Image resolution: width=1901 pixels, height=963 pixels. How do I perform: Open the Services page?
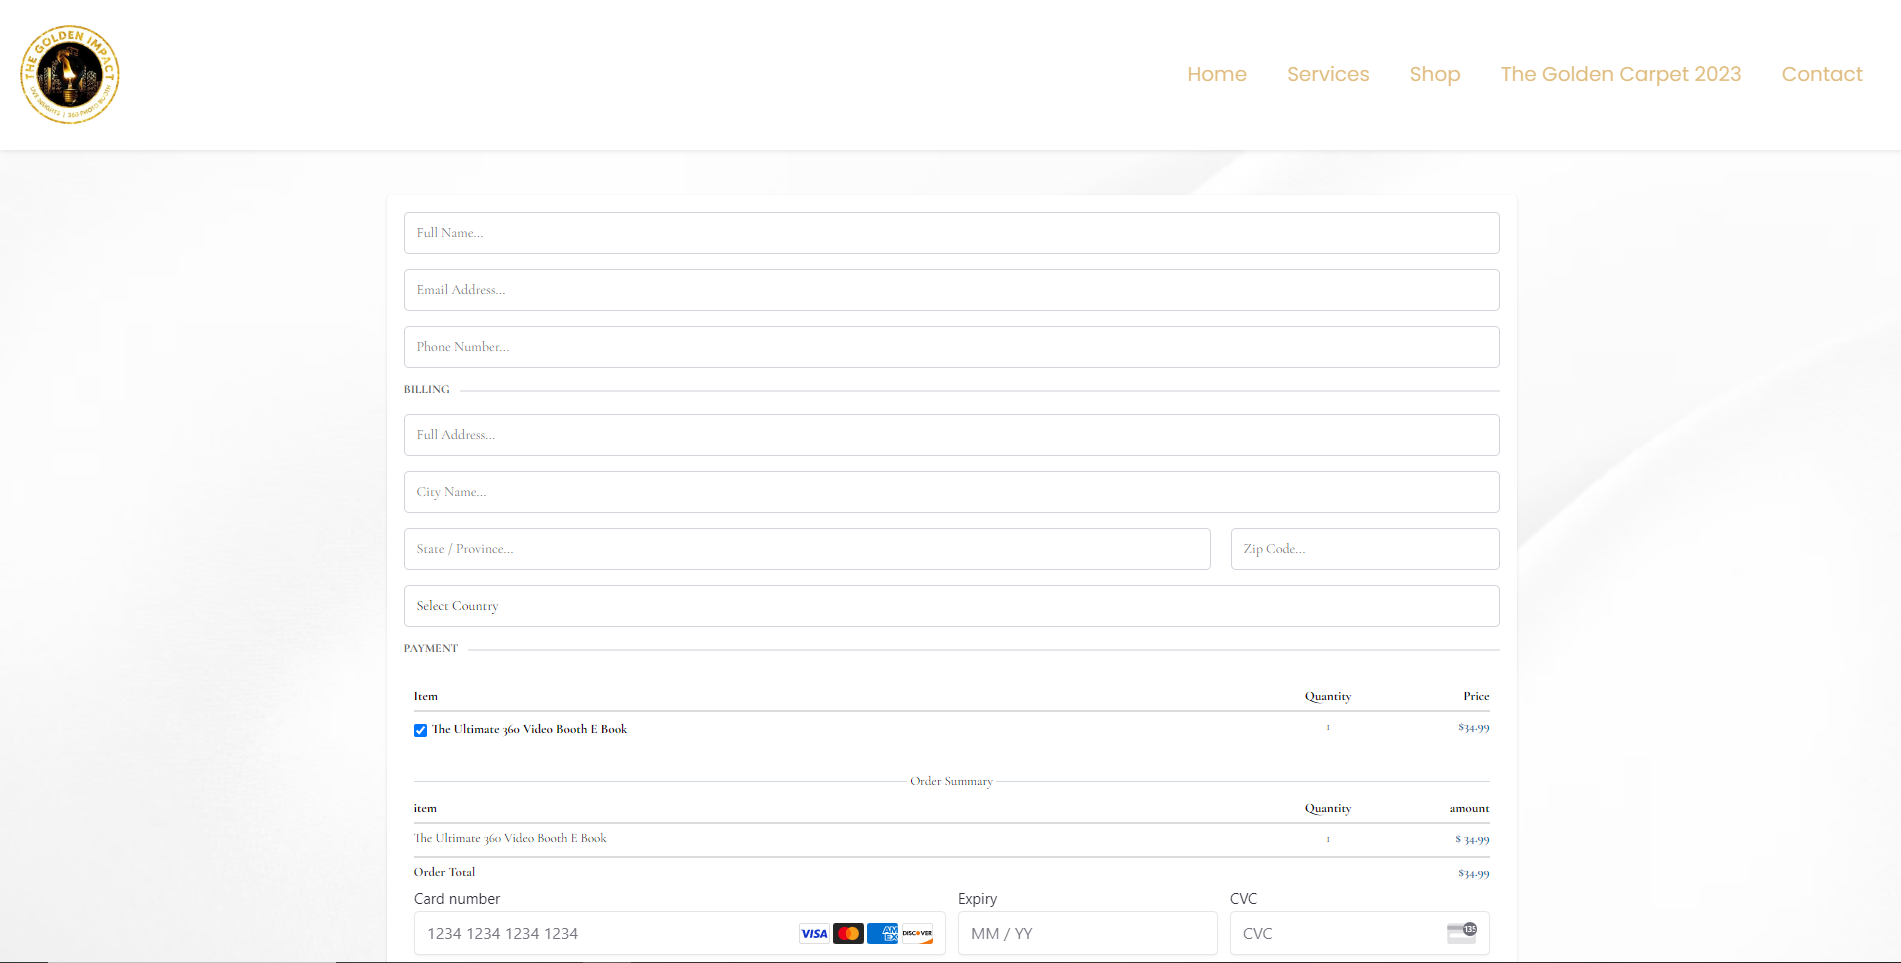pos(1328,74)
